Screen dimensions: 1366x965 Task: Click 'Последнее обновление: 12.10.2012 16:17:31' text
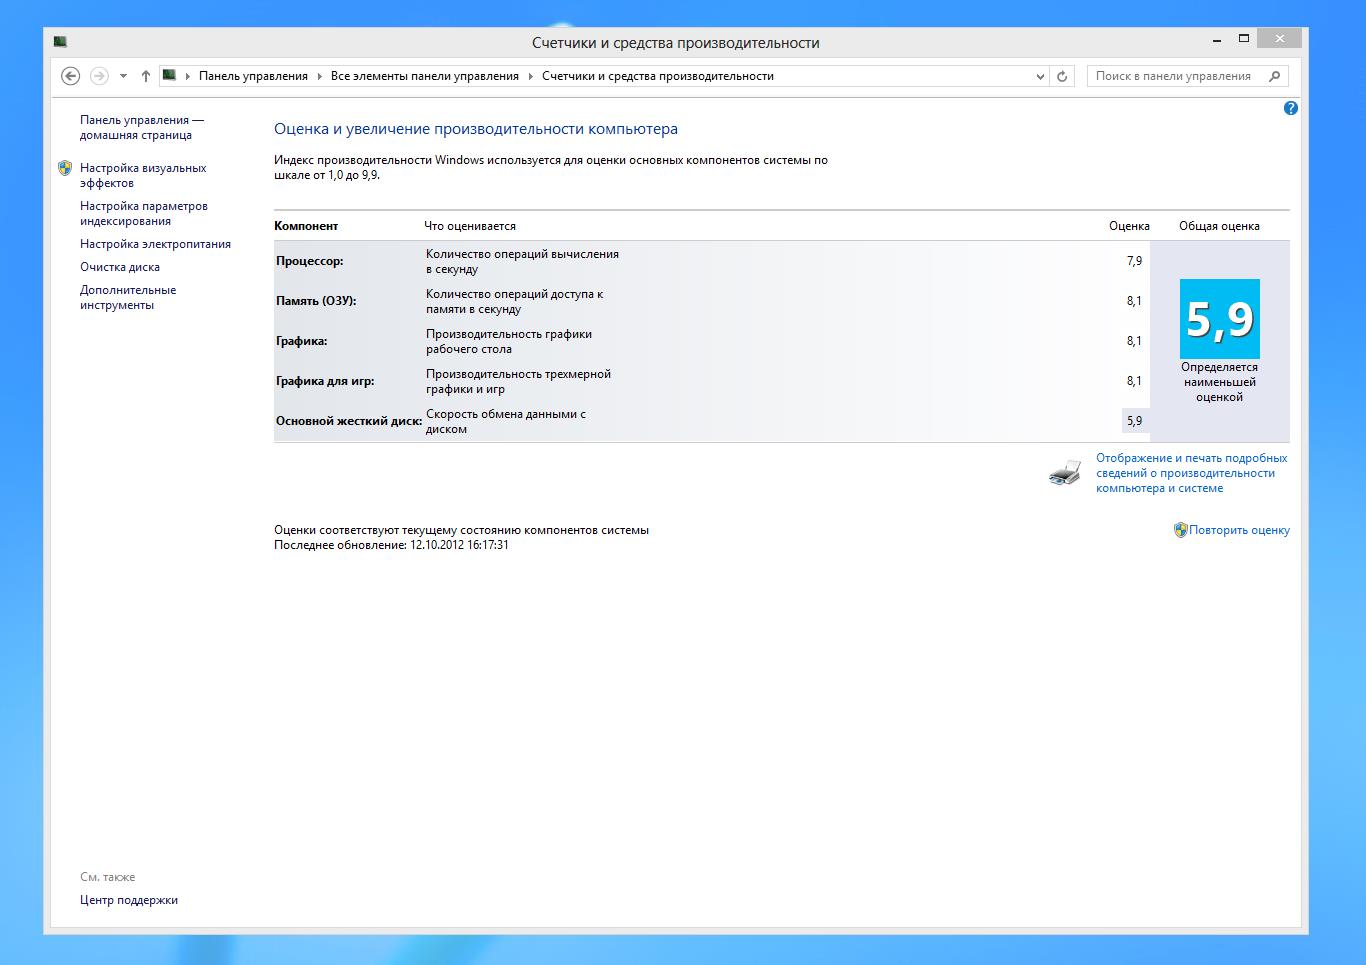coord(391,545)
